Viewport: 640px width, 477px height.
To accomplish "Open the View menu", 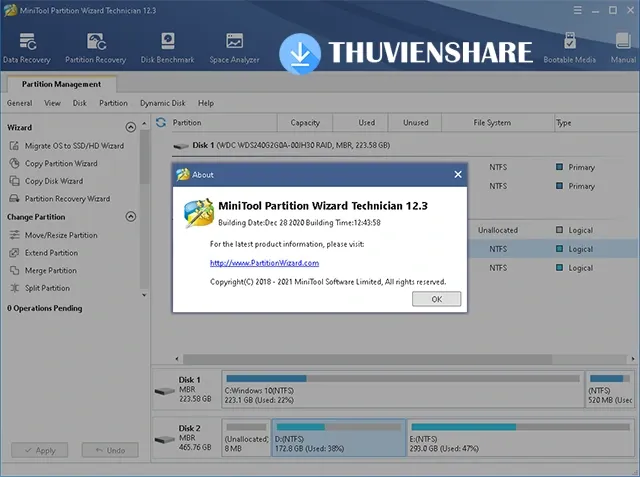I will pyautogui.click(x=52, y=103).
